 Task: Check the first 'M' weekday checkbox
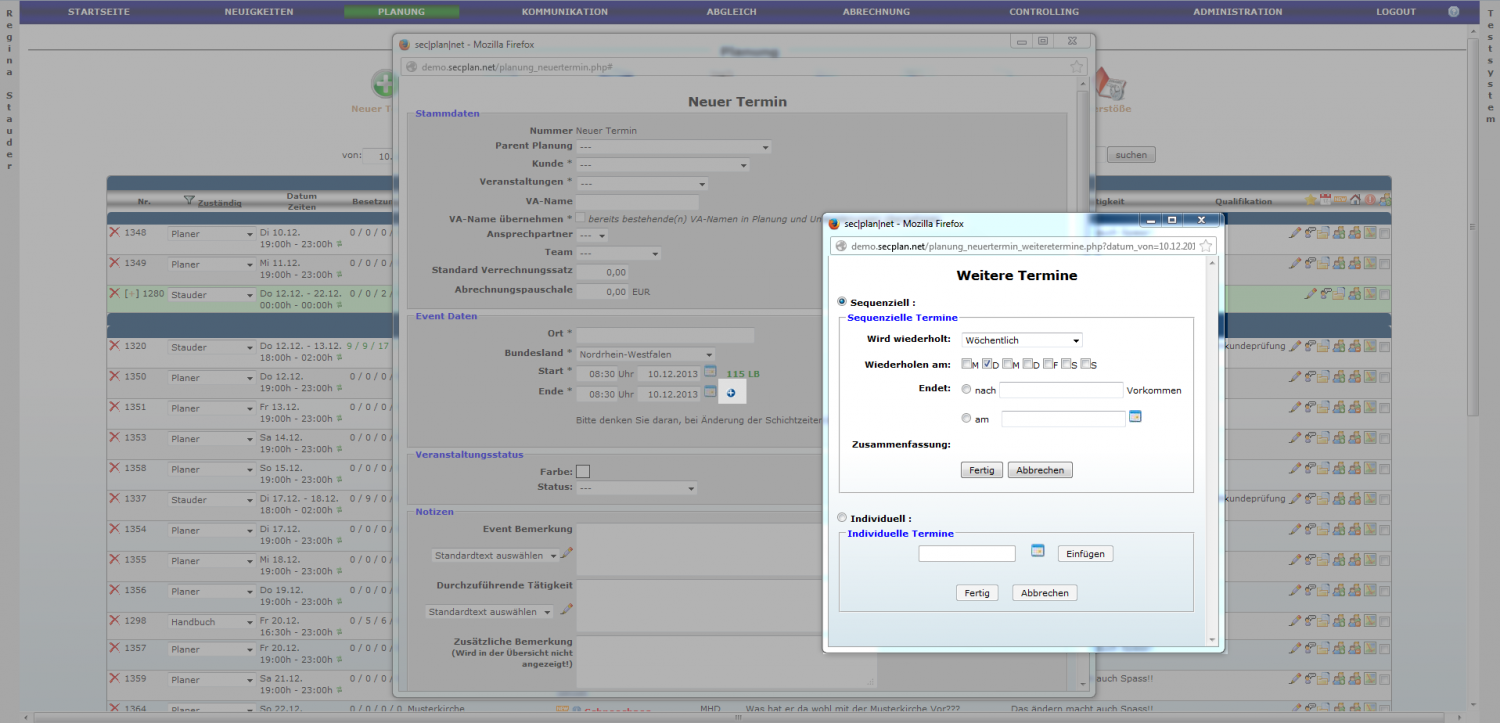(x=967, y=364)
